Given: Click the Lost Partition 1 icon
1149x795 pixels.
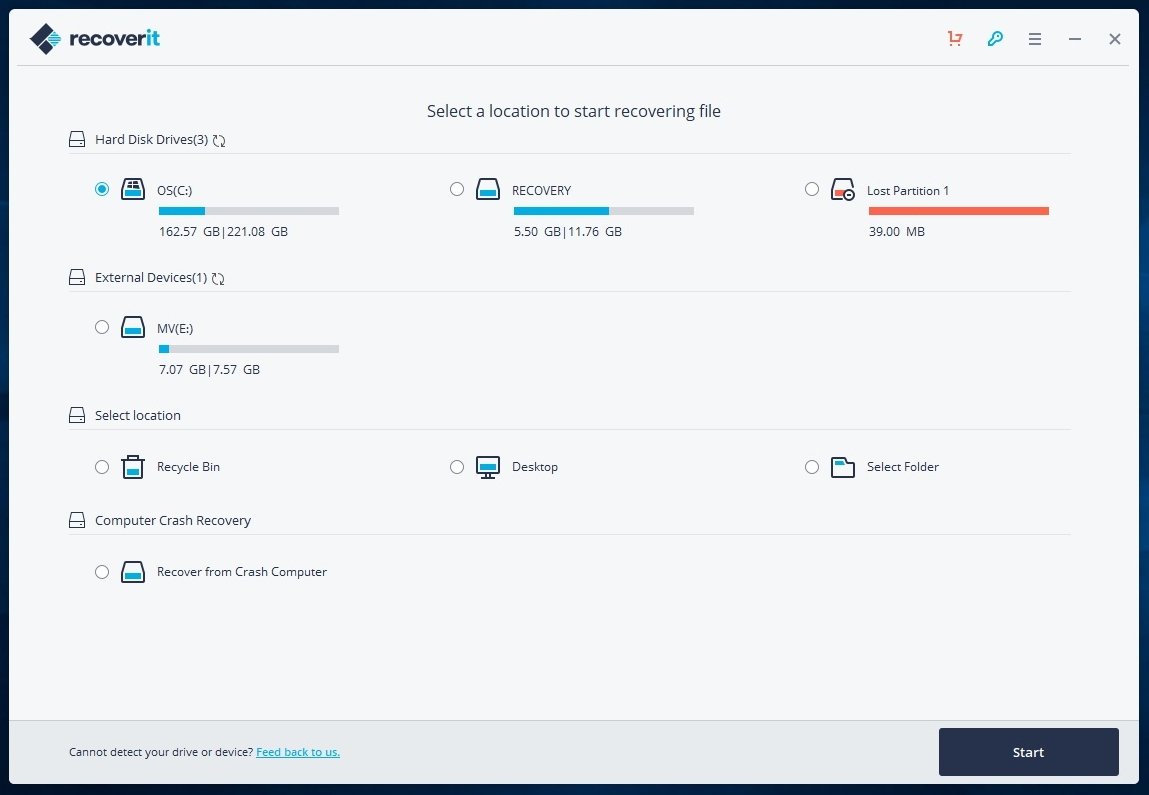Looking at the screenshot, I should pyautogui.click(x=843, y=189).
